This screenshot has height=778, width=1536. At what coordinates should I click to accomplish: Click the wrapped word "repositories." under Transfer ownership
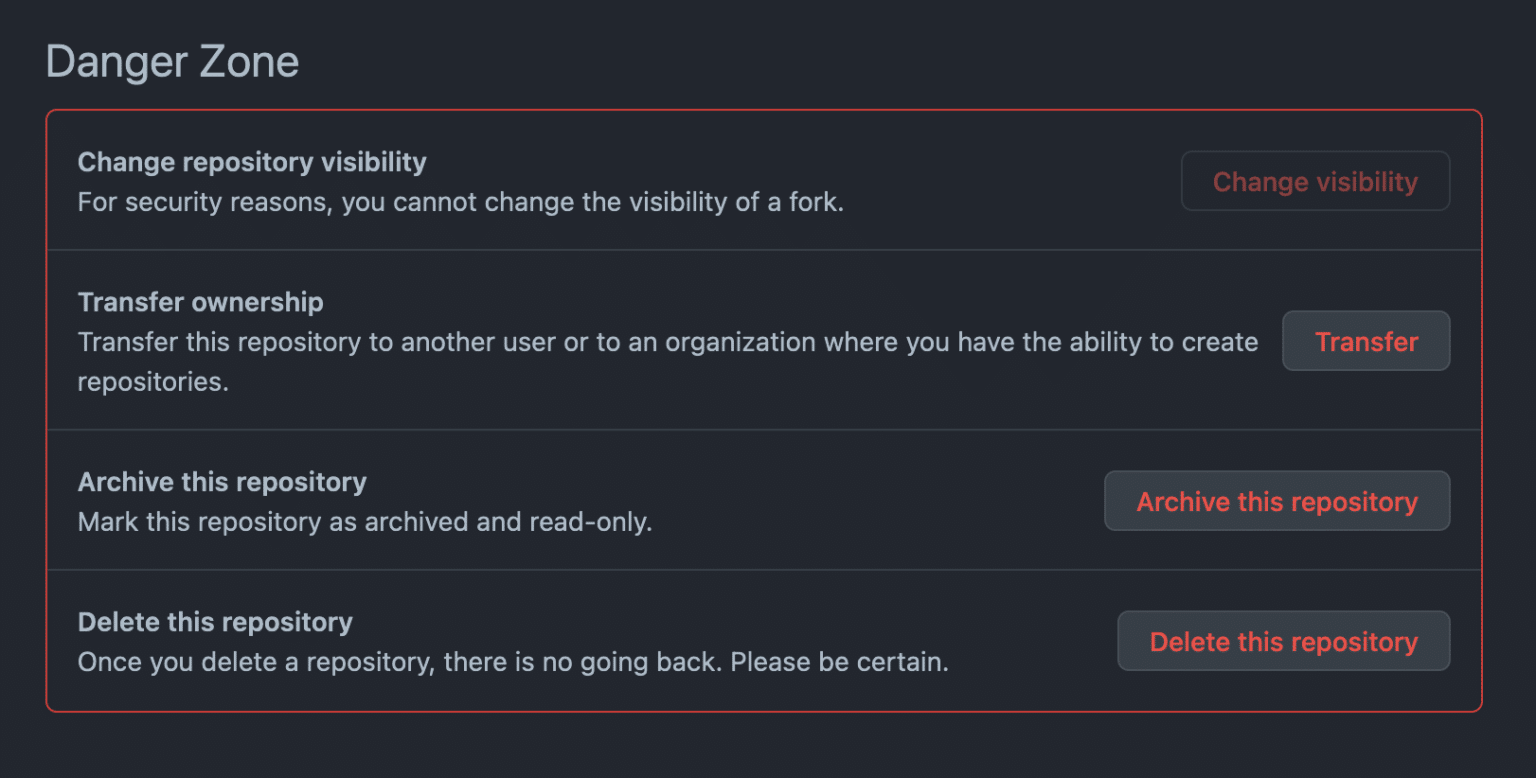(x=153, y=383)
